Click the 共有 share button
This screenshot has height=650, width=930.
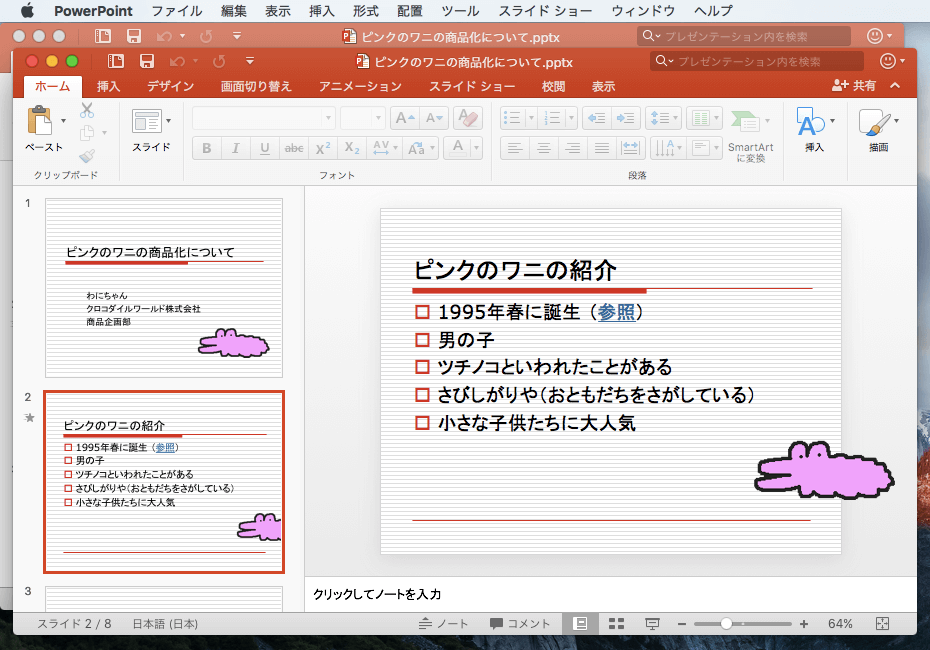click(853, 85)
